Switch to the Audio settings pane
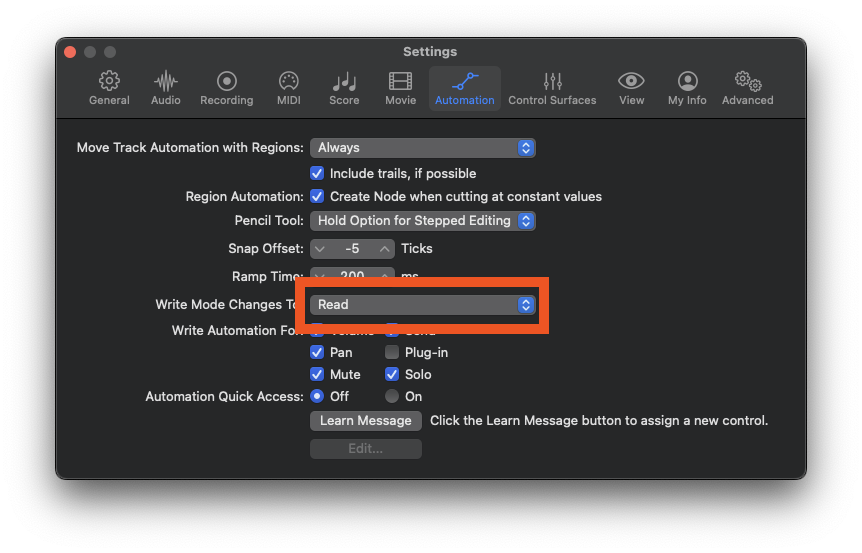 point(166,88)
